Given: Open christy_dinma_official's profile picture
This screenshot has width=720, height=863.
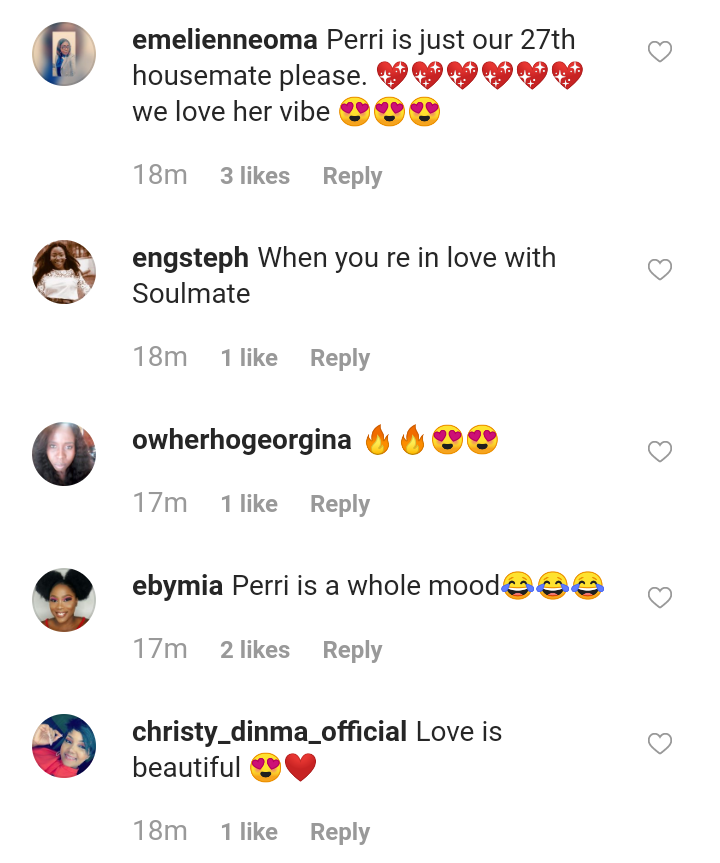Looking at the screenshot, I should 64,746.
